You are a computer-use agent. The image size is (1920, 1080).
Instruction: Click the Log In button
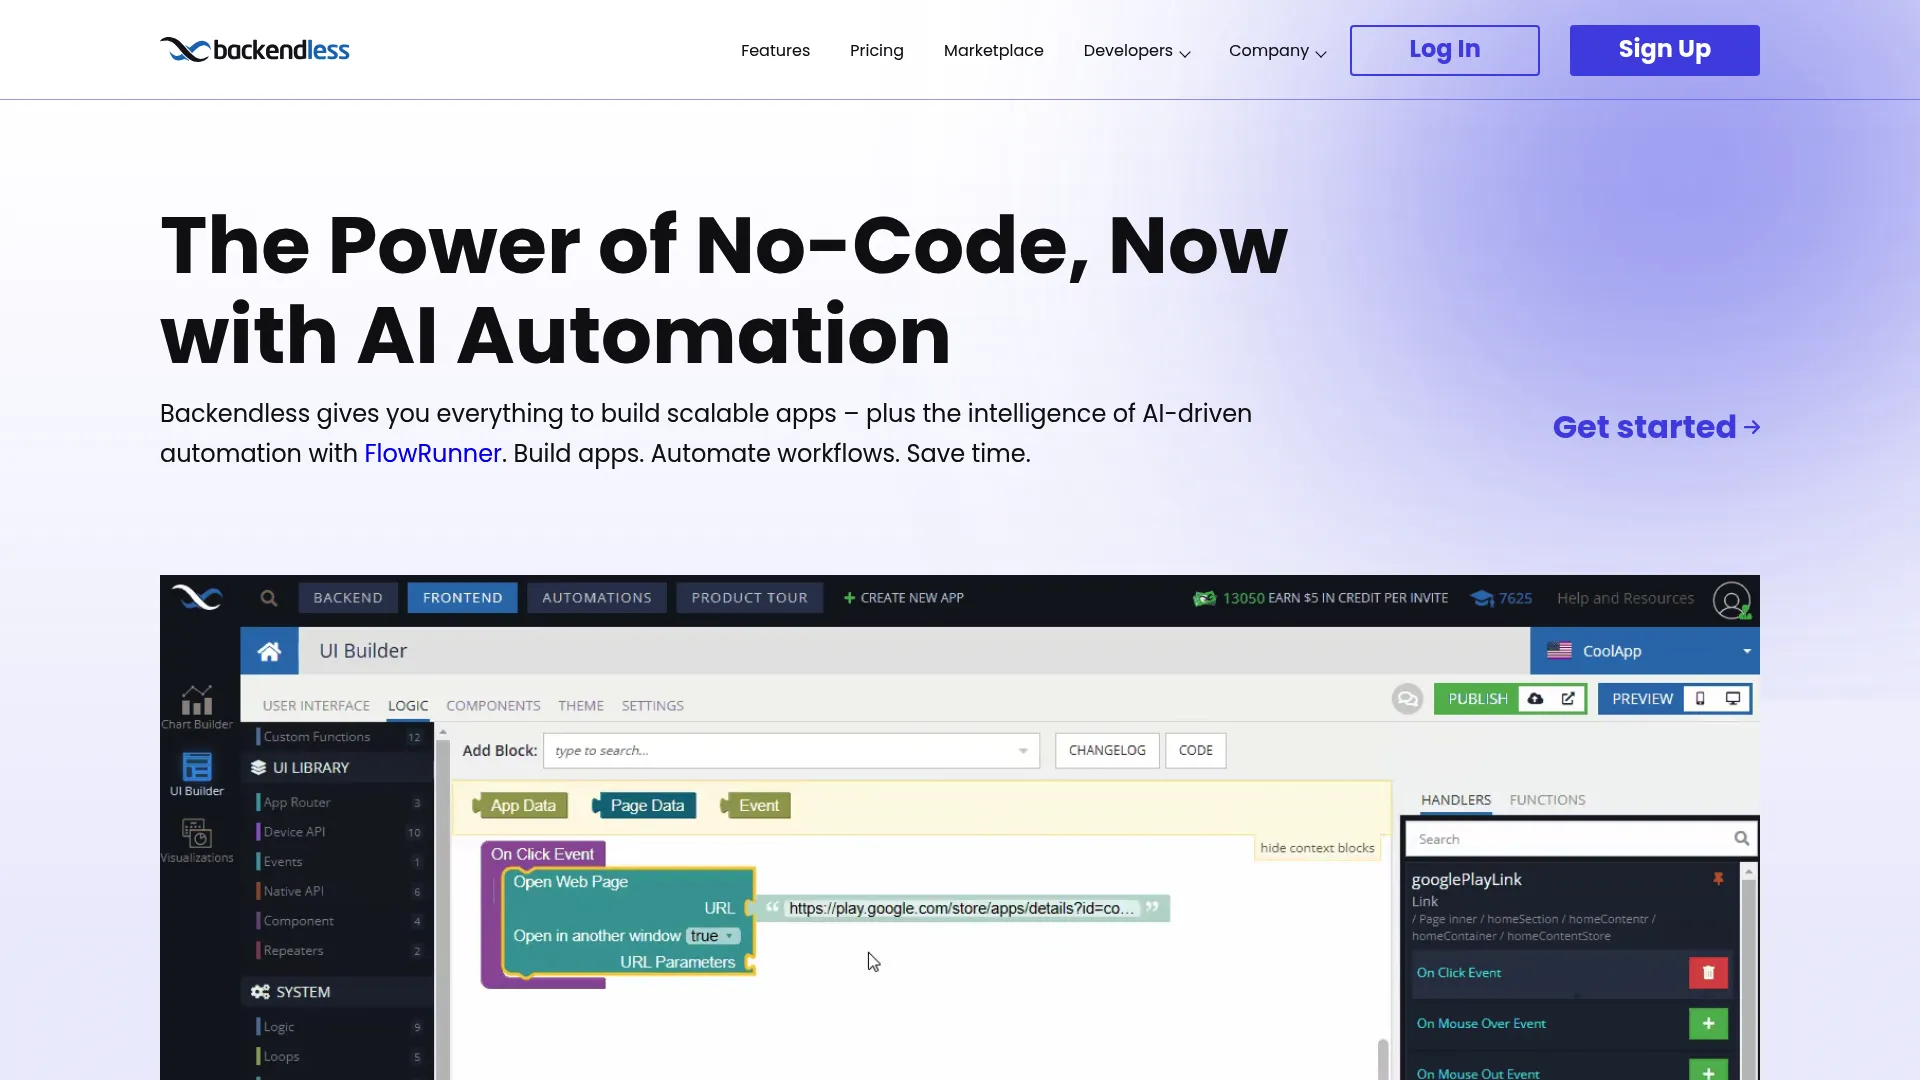(1444, 50)
